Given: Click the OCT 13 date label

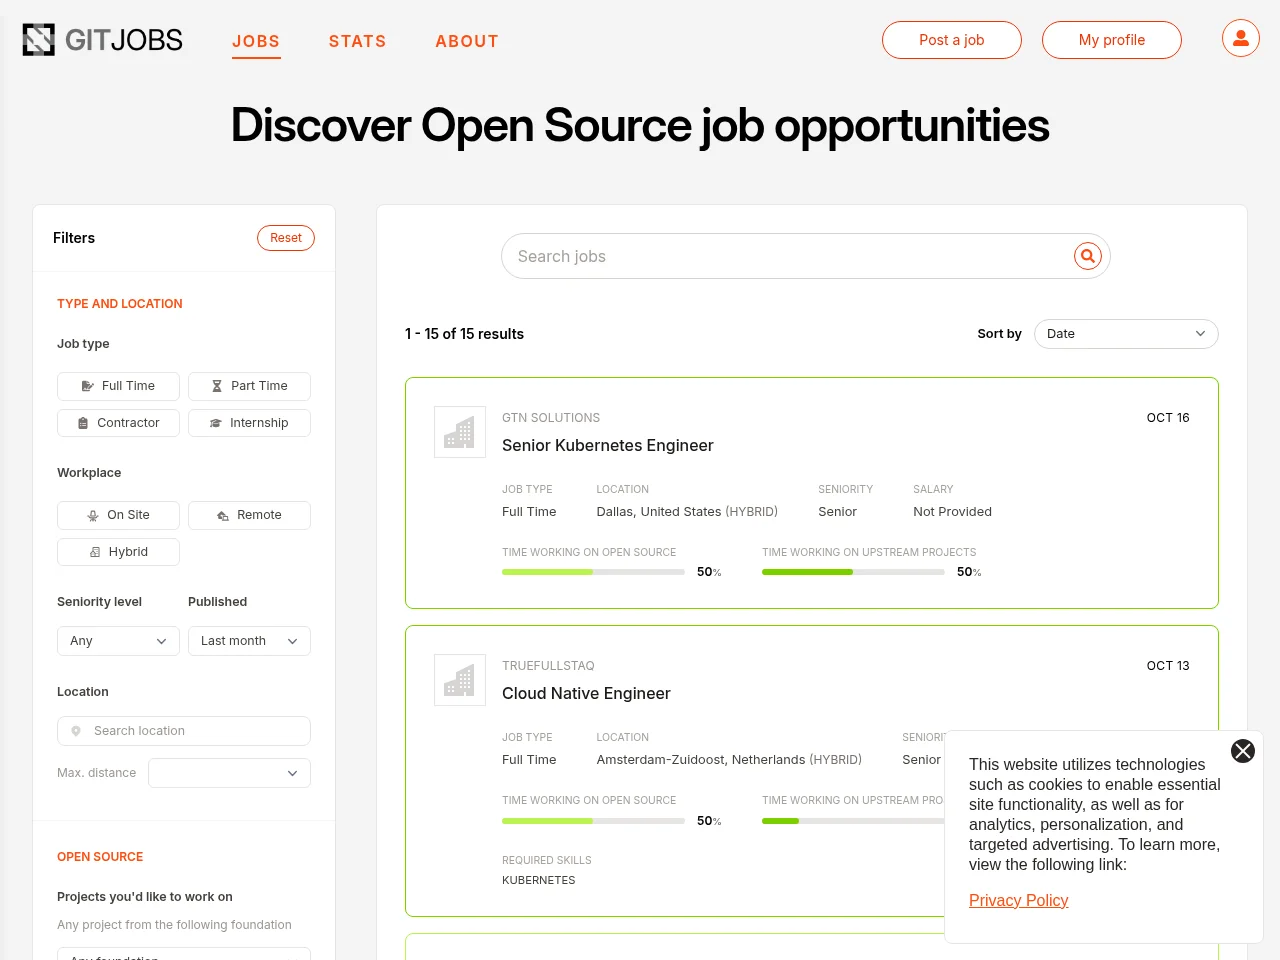Looking at the screenshot, I should [1168, 666].
